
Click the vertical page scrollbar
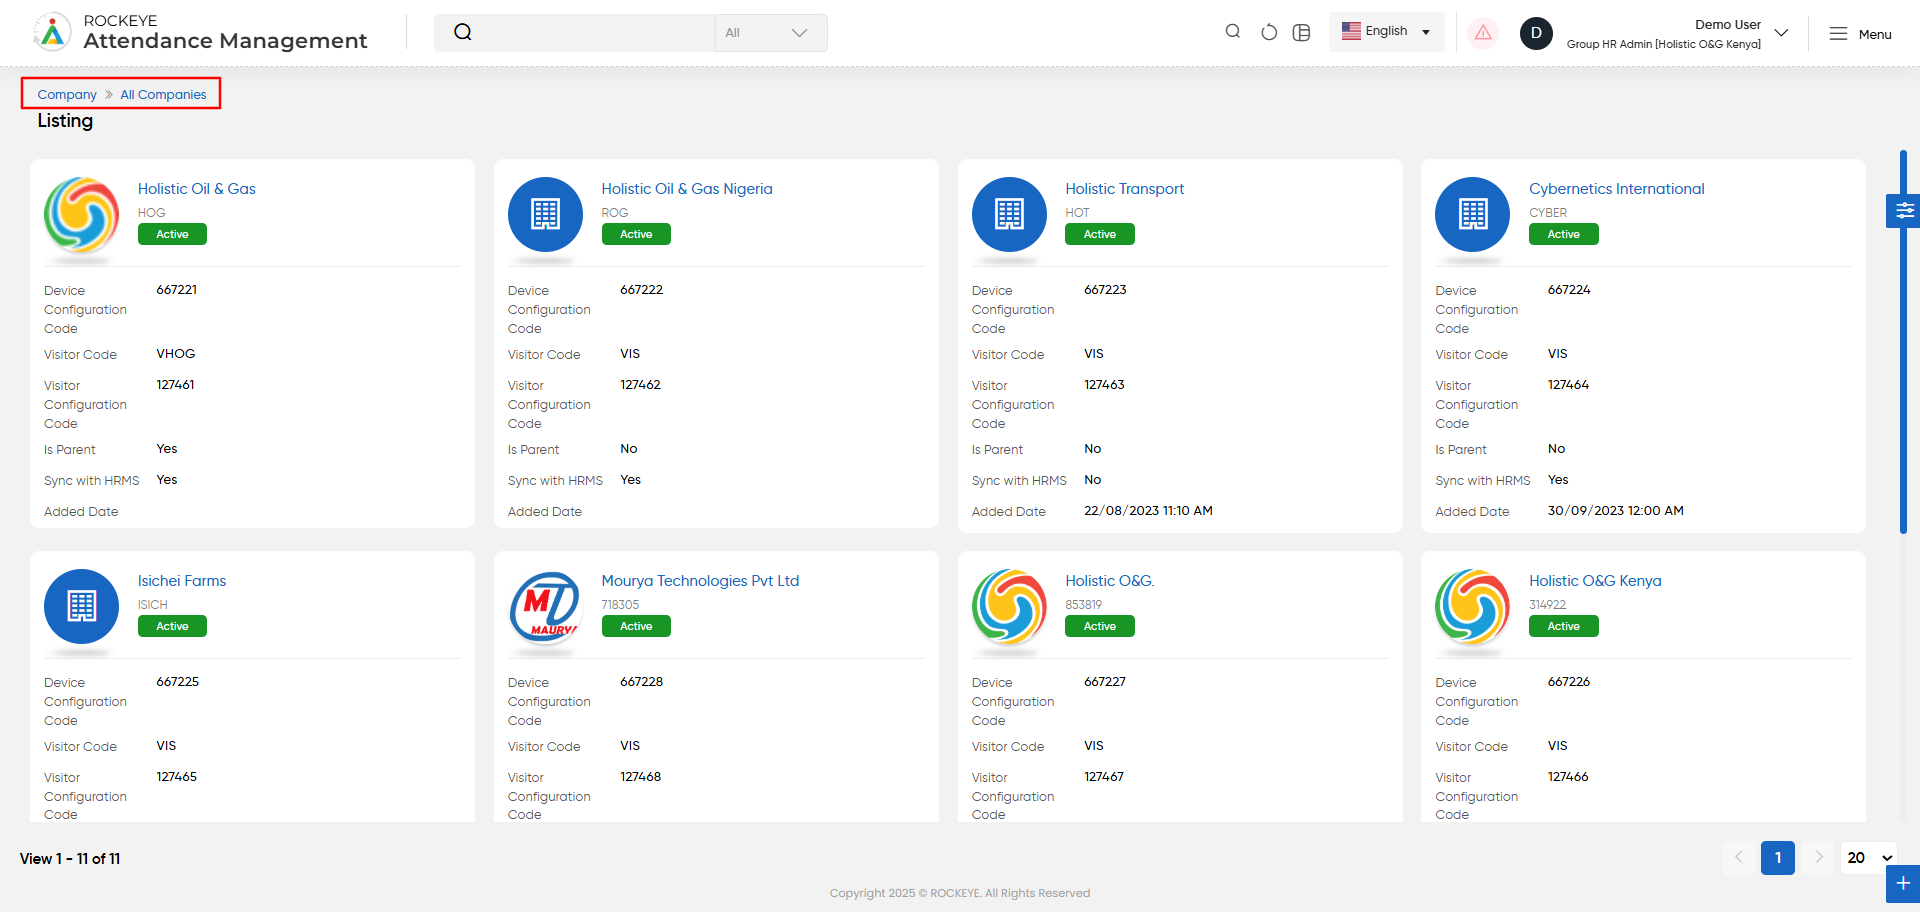point(1903,342)
